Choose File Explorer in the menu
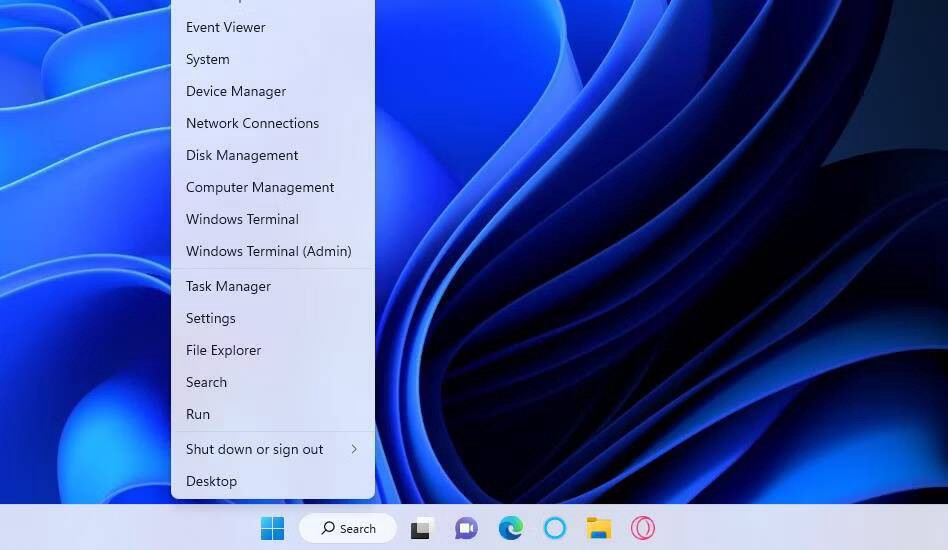This screenshot has height=550, width=948. (x=273, y=351)
